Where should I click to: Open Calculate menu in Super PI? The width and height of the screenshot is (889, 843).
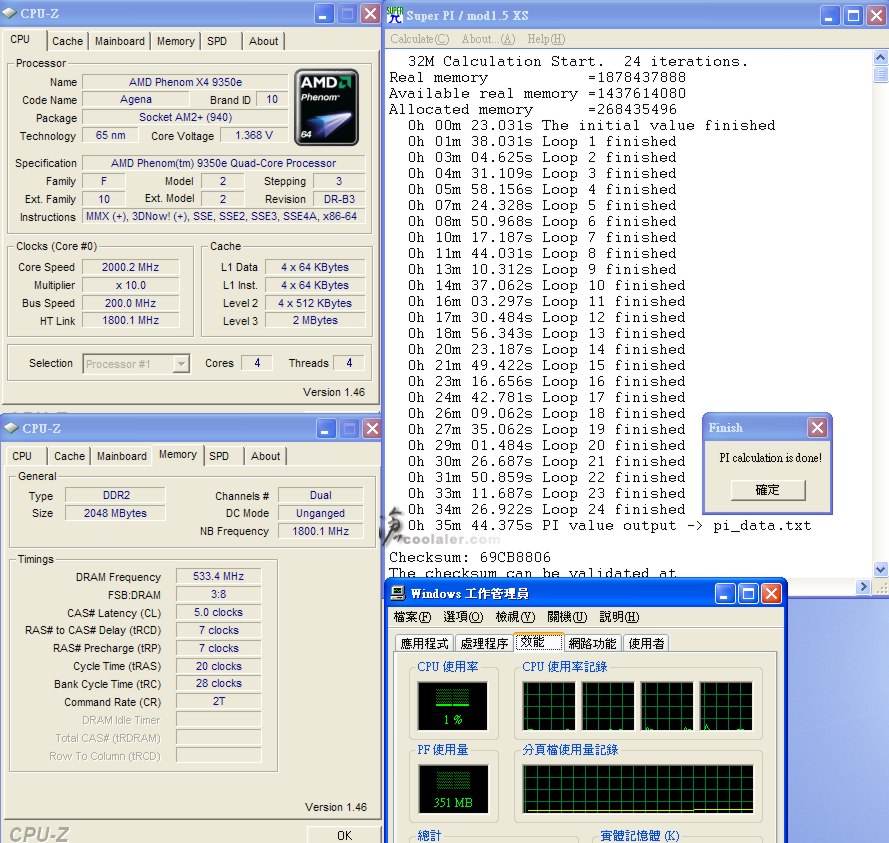(x=420, y=39)
